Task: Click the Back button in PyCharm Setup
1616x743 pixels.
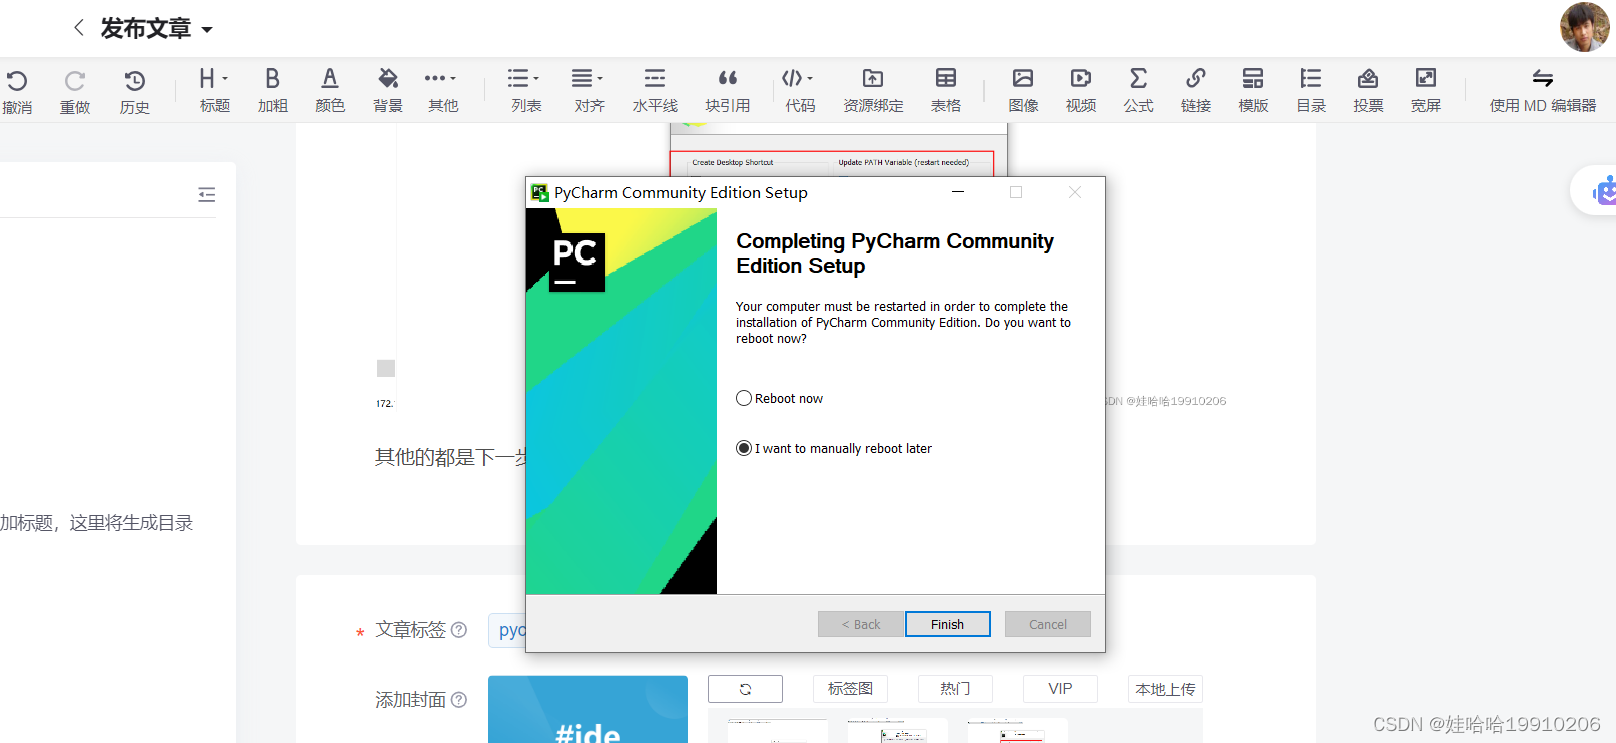Action: pyautogui.click(x=861, y=624)
